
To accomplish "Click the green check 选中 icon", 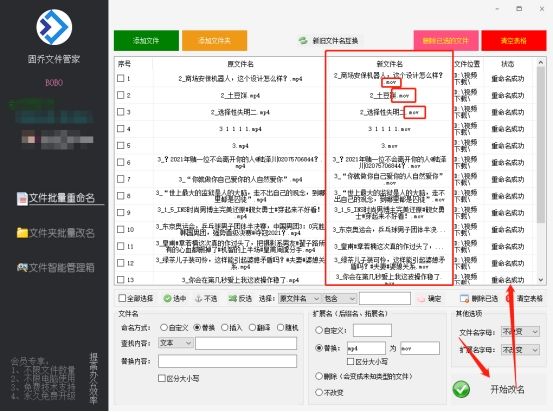I will coord(167,299).
